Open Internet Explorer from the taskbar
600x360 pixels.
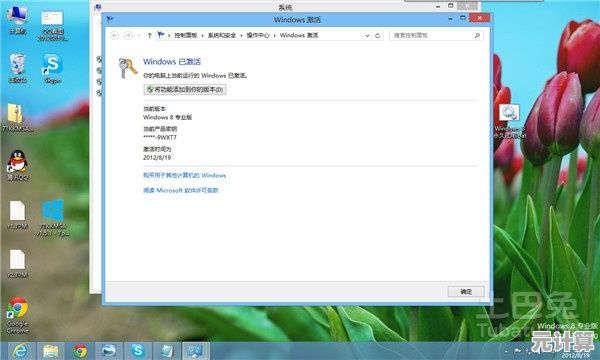point(20,350)
